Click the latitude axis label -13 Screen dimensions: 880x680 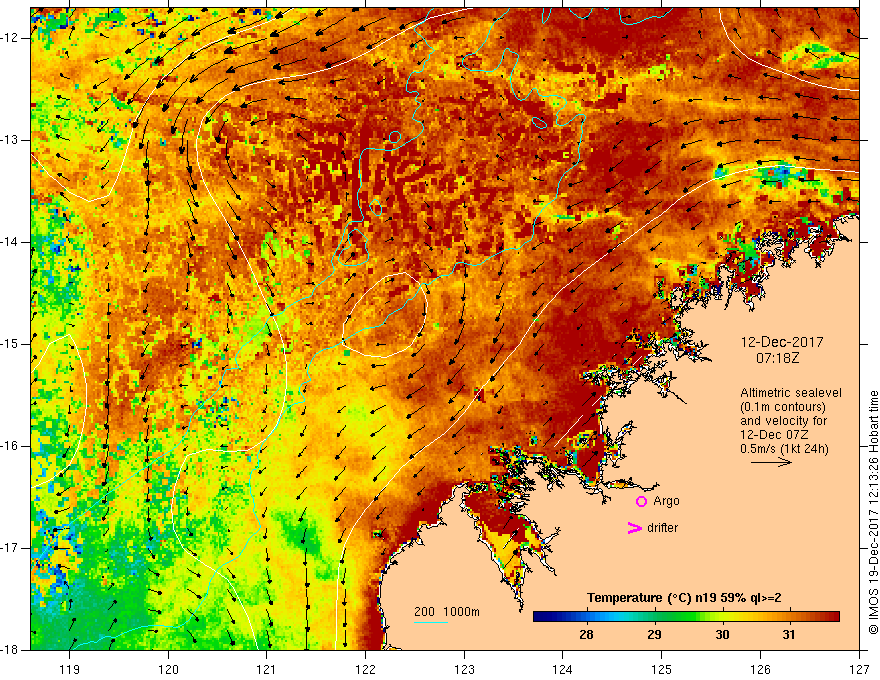pyautogui.click(x=10, y=140)
